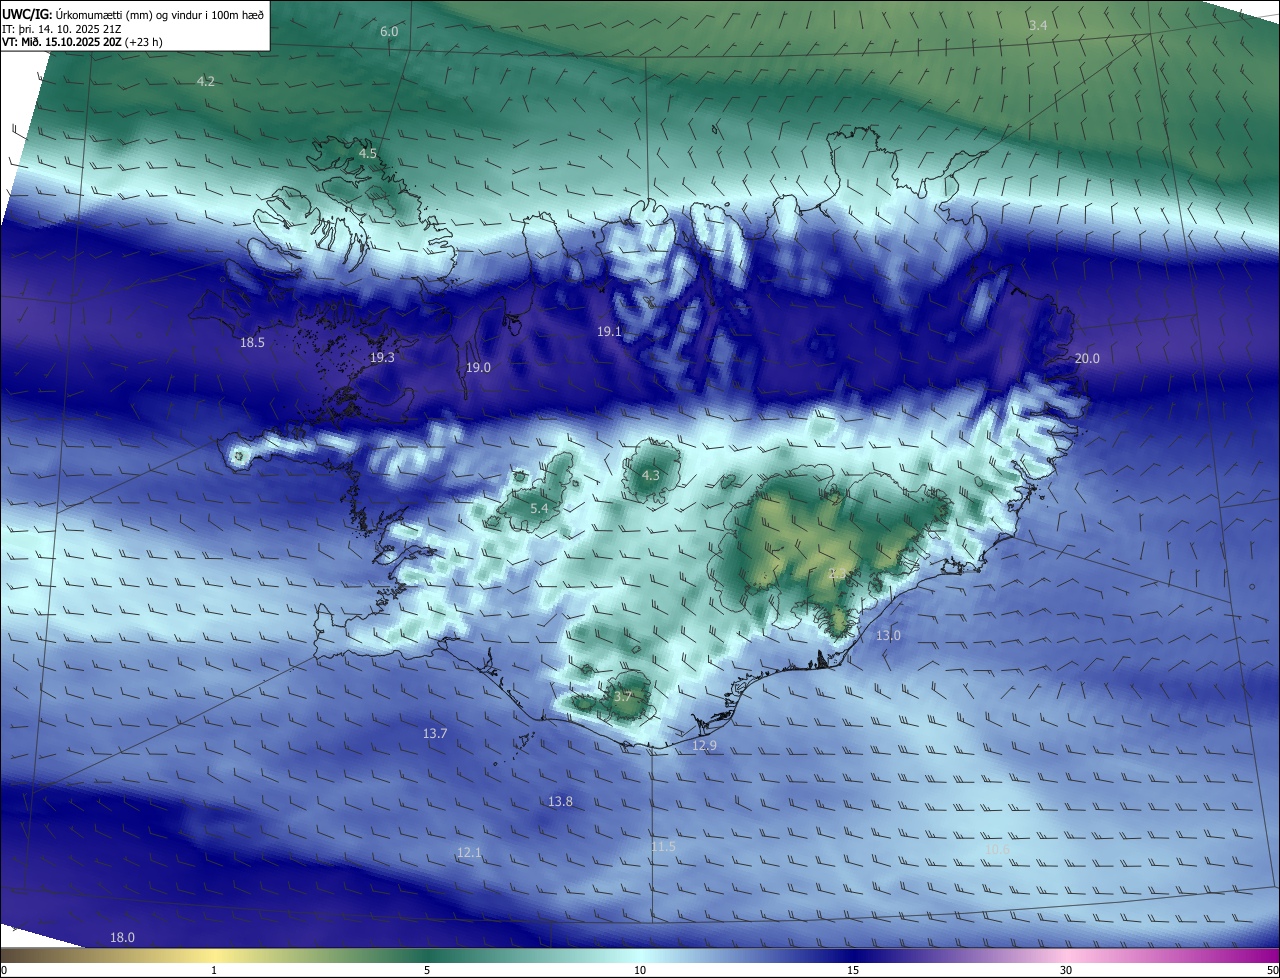Click the 13.7 value over the ocean

coord(435,734)
